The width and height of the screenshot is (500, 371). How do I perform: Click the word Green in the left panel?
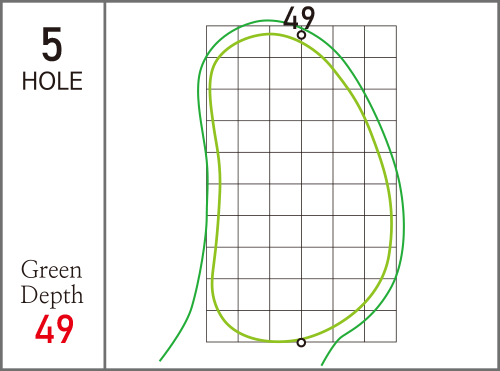coord(51,270)
